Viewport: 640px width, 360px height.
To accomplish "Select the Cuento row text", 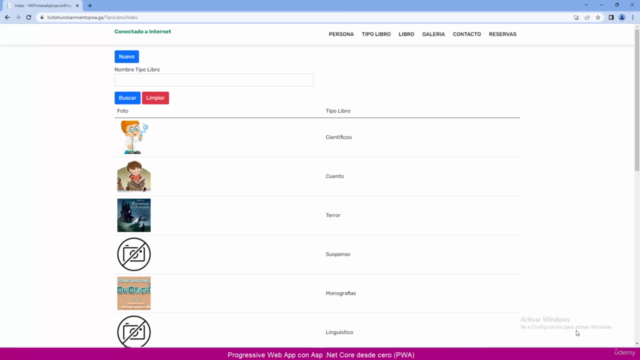I will (x=335, y=176).
